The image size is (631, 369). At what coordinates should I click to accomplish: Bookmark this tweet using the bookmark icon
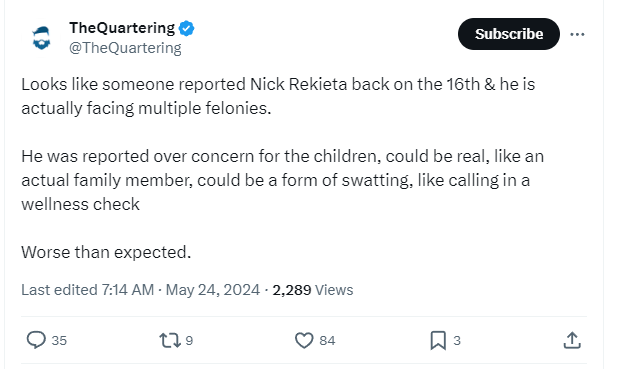click(438, 340)
